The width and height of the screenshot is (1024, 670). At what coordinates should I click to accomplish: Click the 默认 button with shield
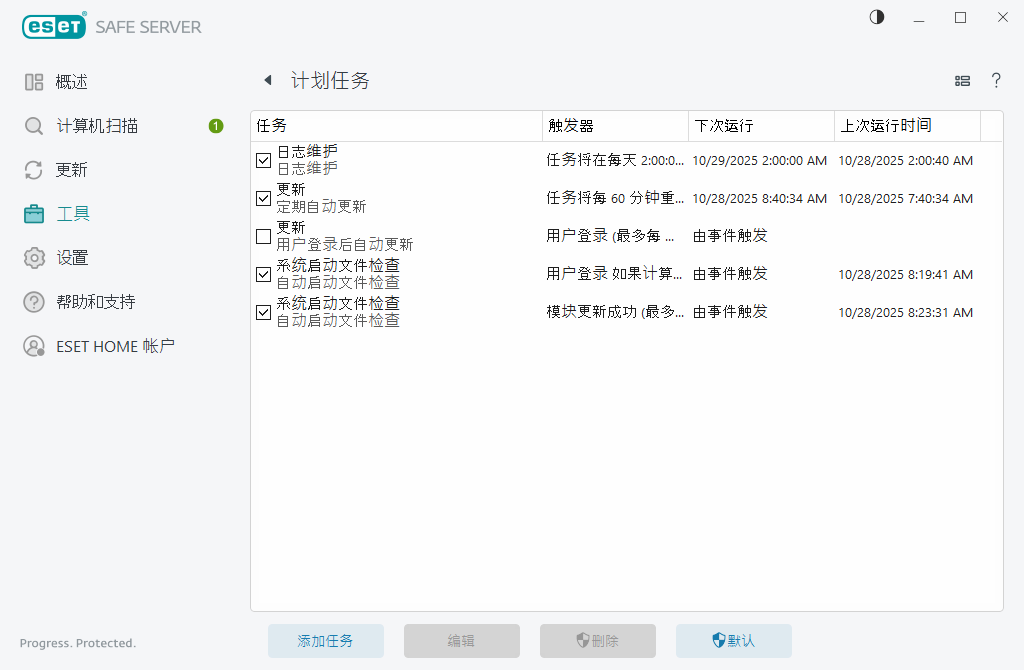tap(733, 641)
